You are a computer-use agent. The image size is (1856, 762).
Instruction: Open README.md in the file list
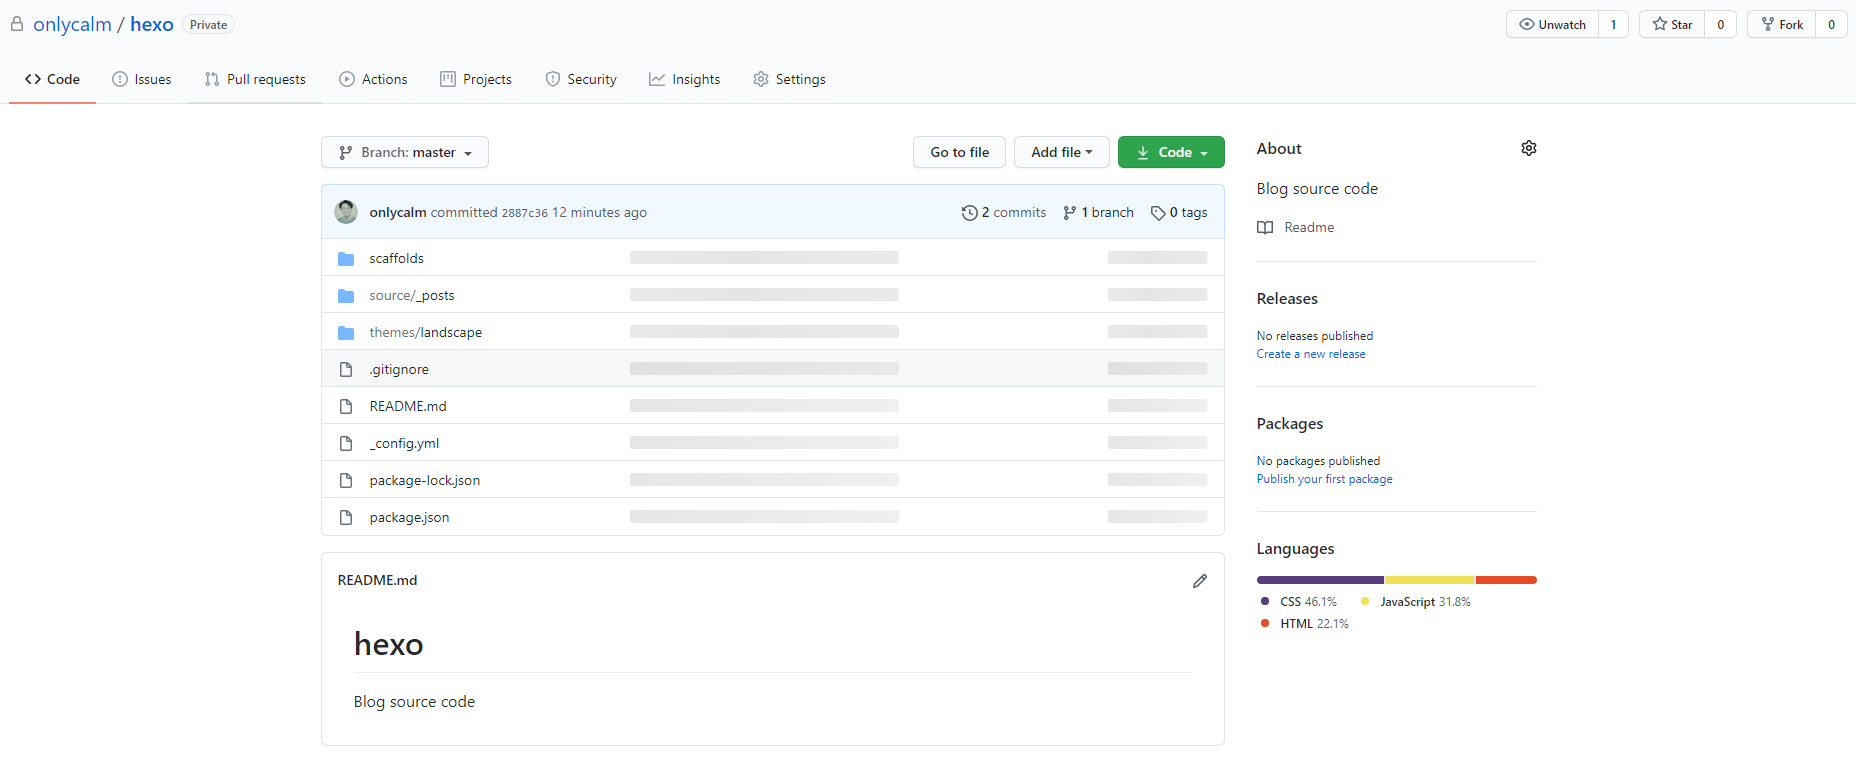click(x=408, y=406)
